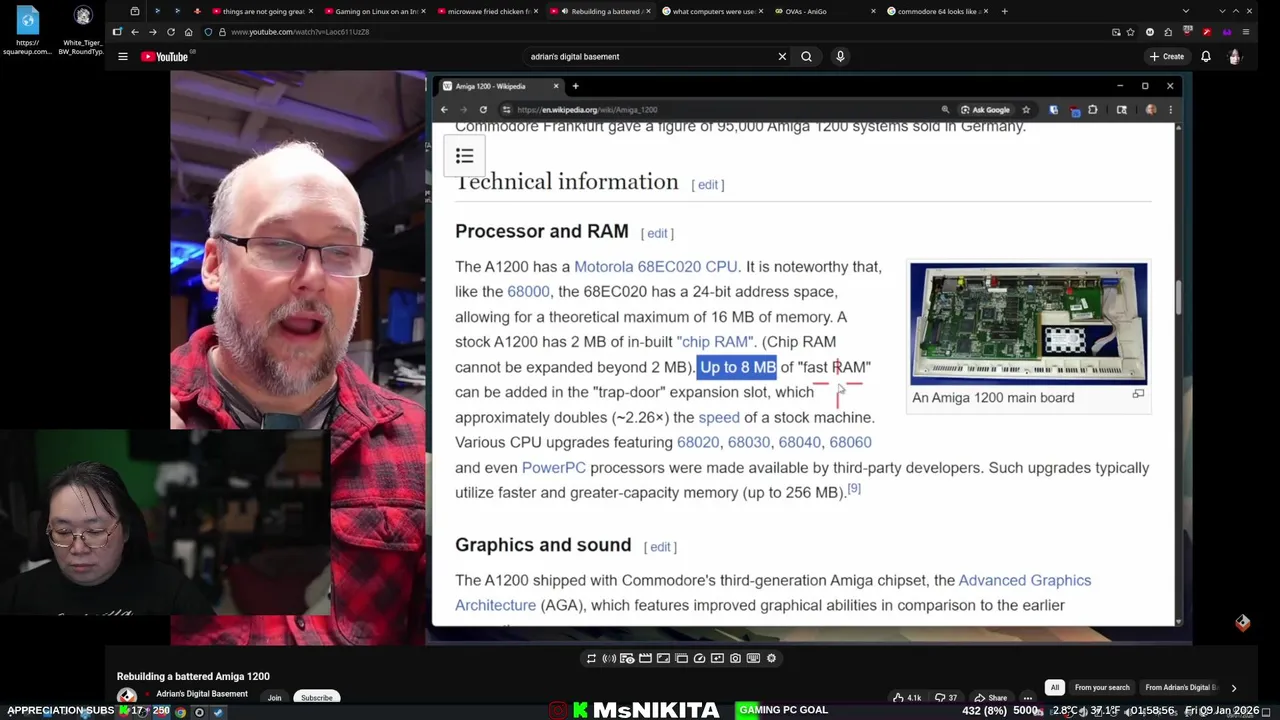This screenshot has height=720, width=1280.
Task: Share the video
Action: coord(991,697)
